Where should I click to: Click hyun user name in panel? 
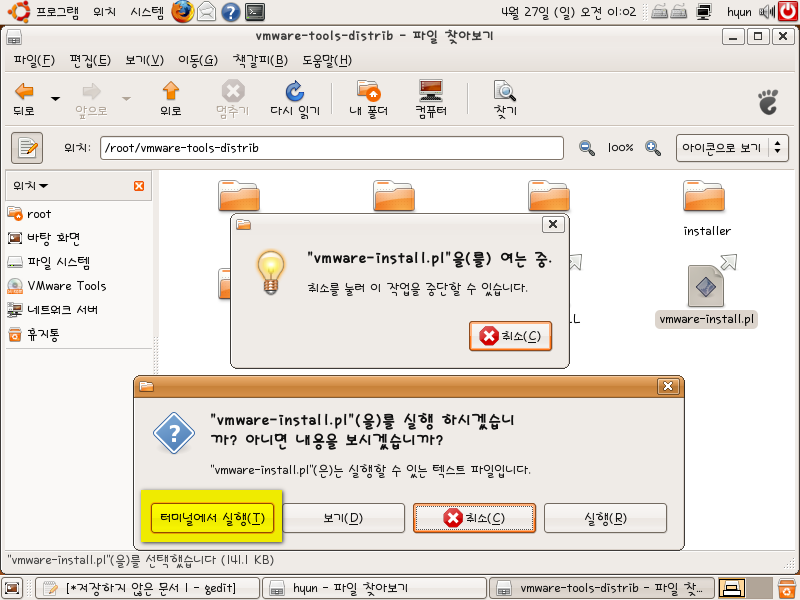[x=739, y=12]
